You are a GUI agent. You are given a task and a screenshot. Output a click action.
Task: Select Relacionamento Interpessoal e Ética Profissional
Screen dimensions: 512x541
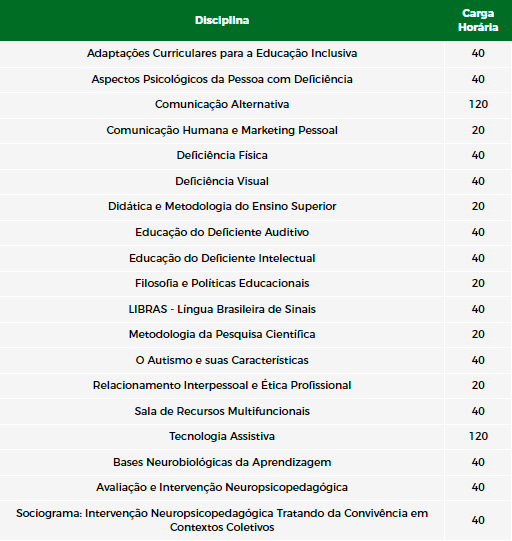222,385
